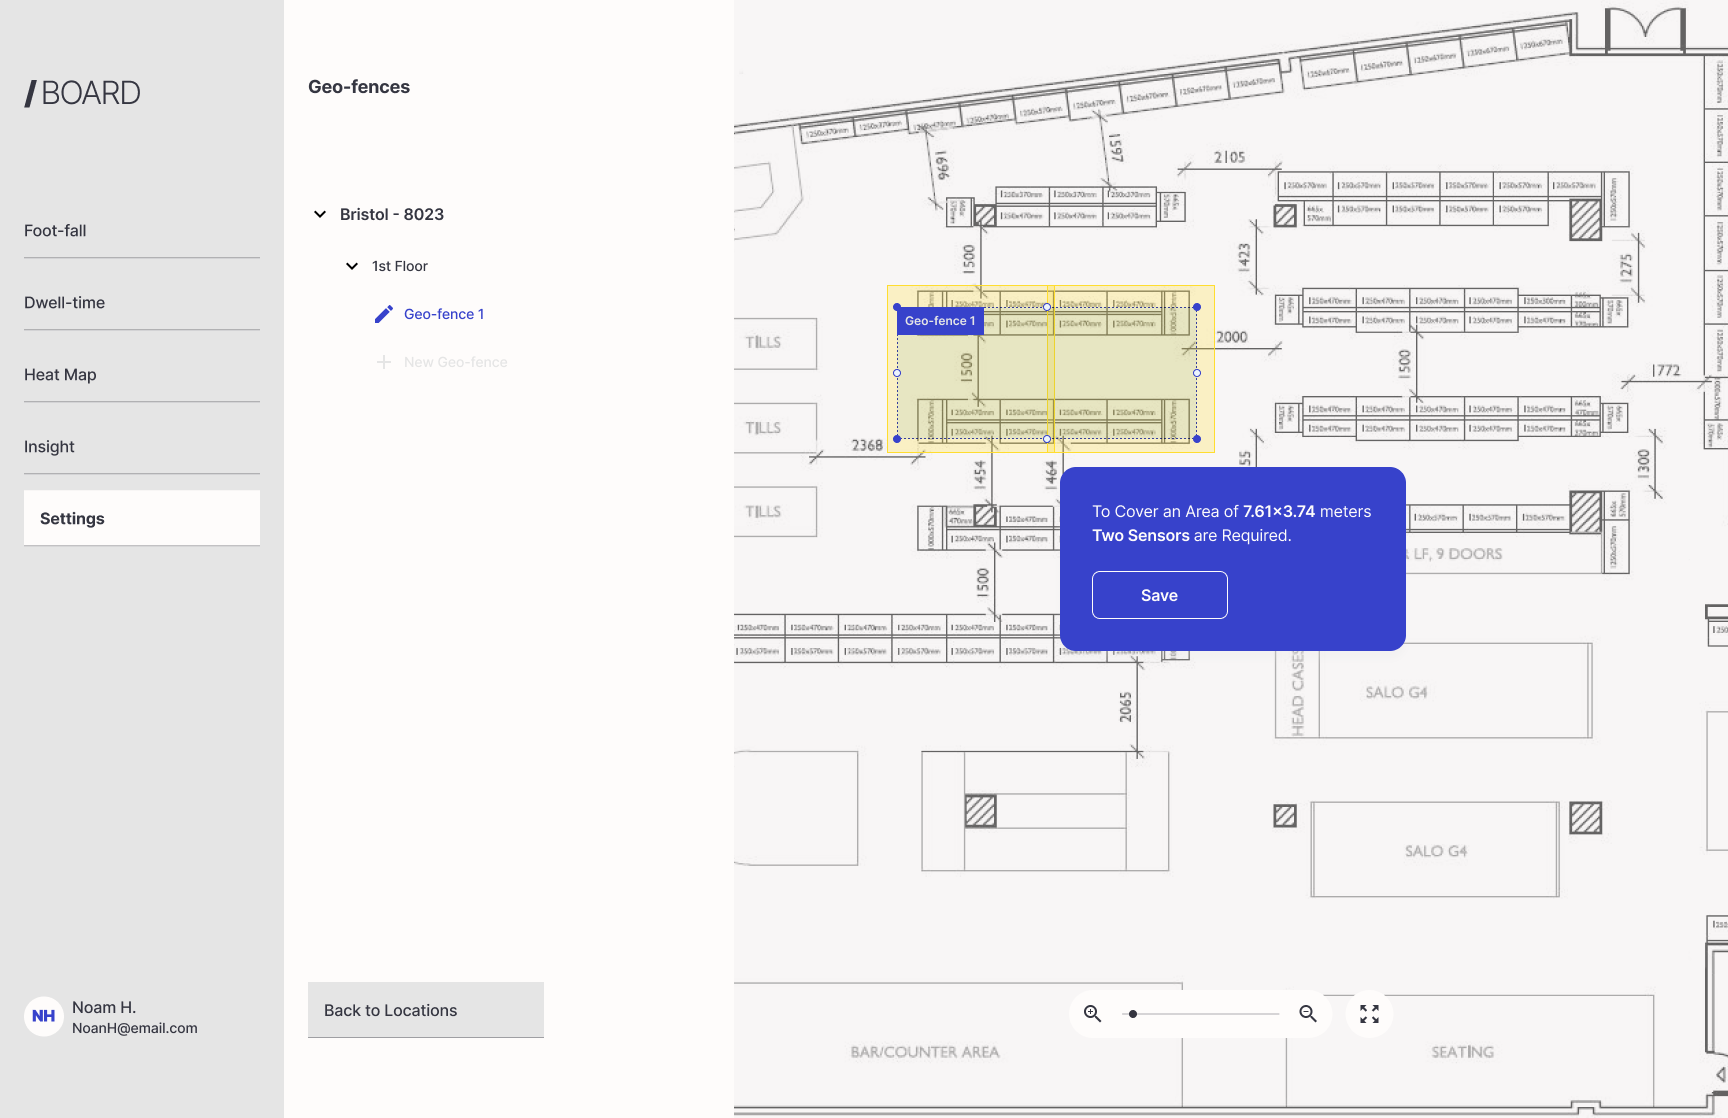This screenshot has width=1728, height=1118.
Task: Click the bottom-left corner handle of geo-fence
Action: [897, 439]
